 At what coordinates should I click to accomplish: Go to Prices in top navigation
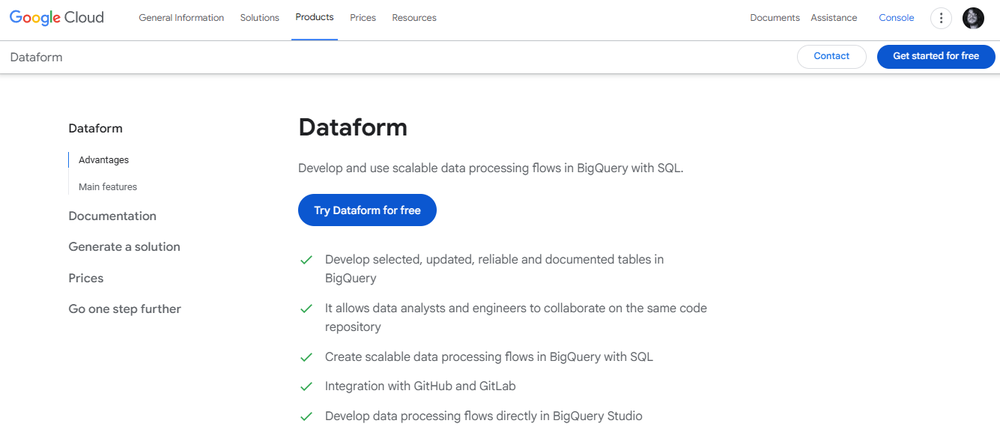tap(363, 18)
